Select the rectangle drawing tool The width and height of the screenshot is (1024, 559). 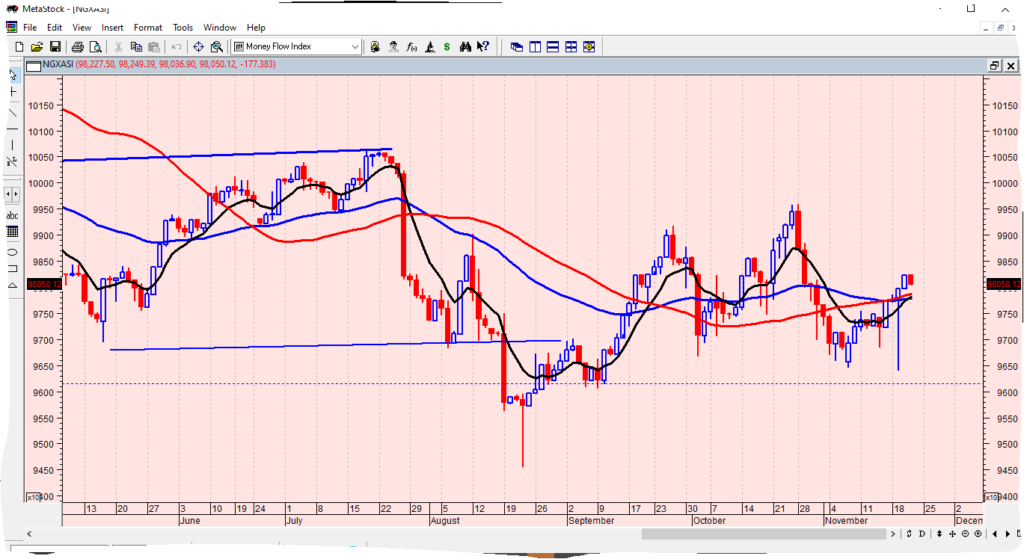(x=13, y=268)
